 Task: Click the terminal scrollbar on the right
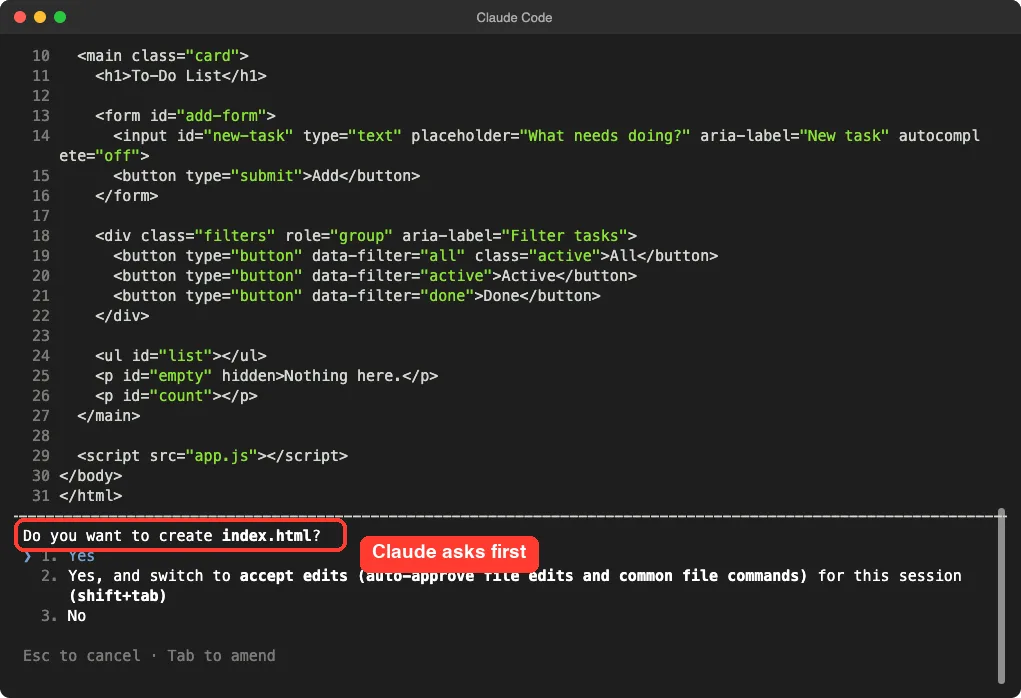click(x=1001, y=596)
